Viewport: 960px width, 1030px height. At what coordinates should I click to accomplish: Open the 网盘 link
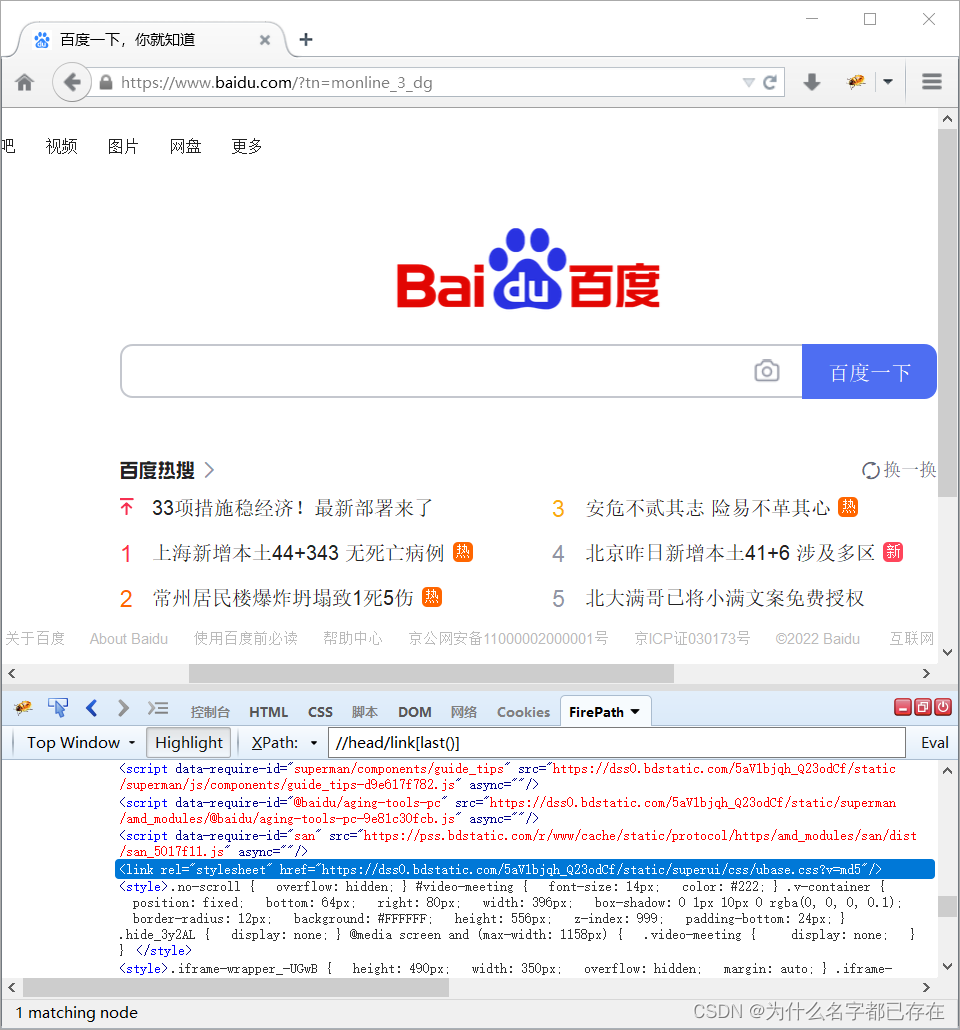coord(185,146)
